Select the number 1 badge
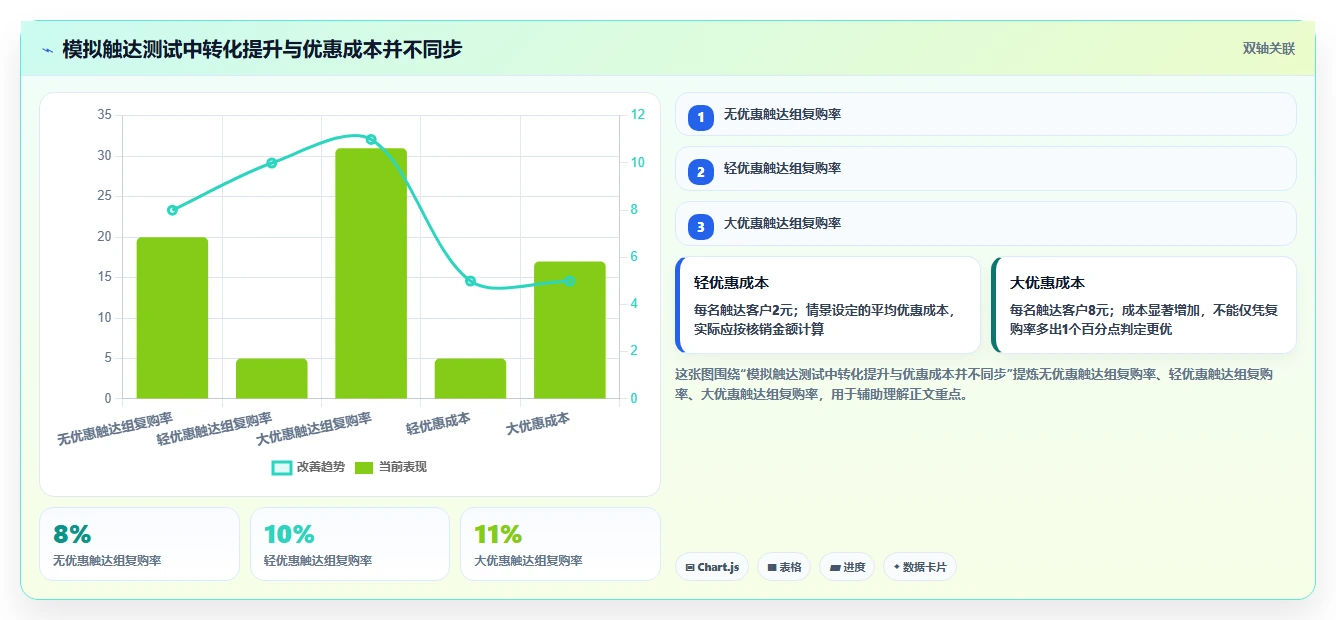This screenshot has width=1336, height=620. coord(701,117)
